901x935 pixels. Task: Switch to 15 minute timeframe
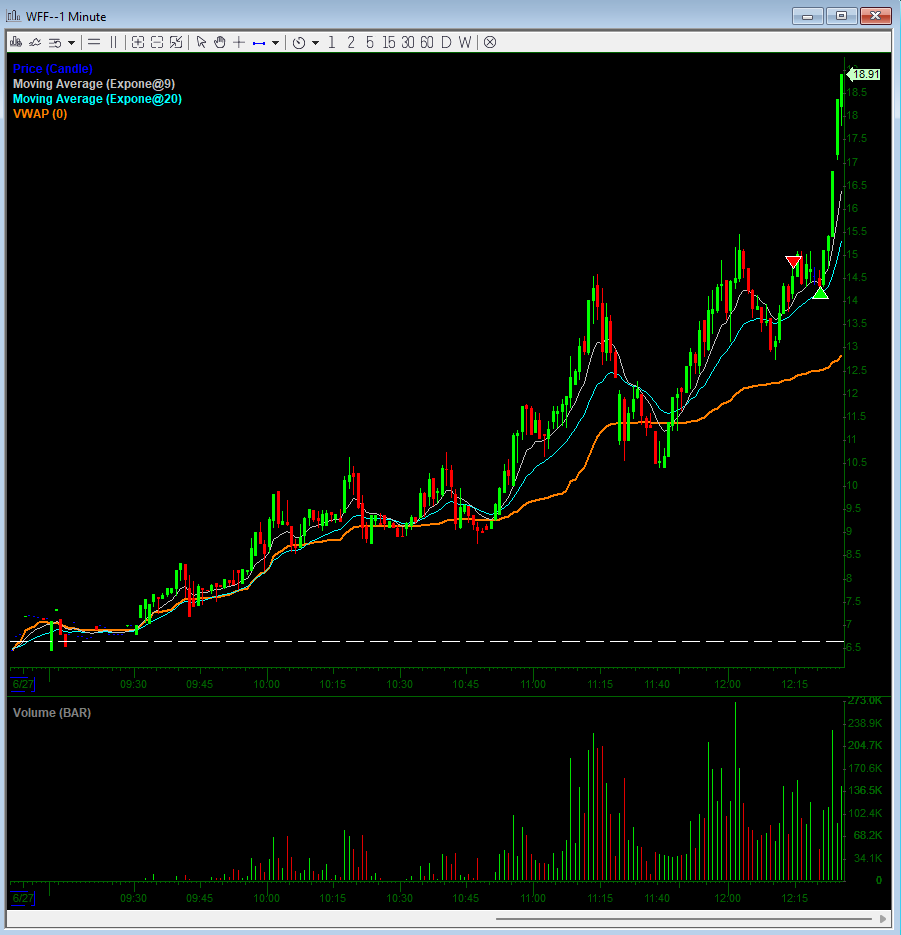point(389,42)
